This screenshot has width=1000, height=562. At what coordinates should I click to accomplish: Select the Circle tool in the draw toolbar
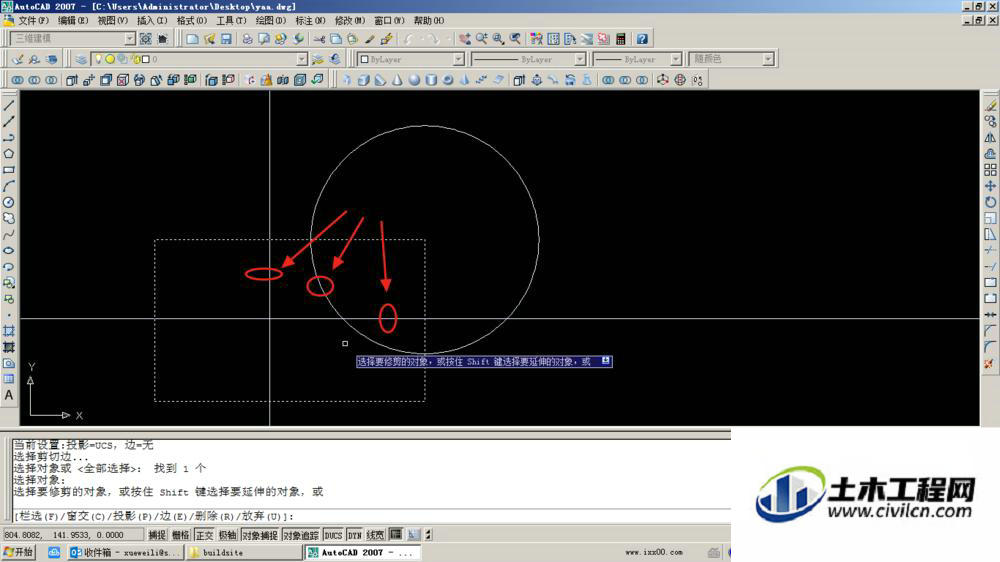[x=9, y=202]
